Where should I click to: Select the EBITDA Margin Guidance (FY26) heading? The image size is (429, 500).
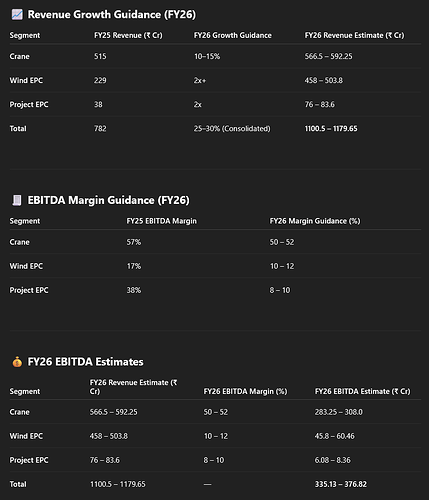point(108,200)
